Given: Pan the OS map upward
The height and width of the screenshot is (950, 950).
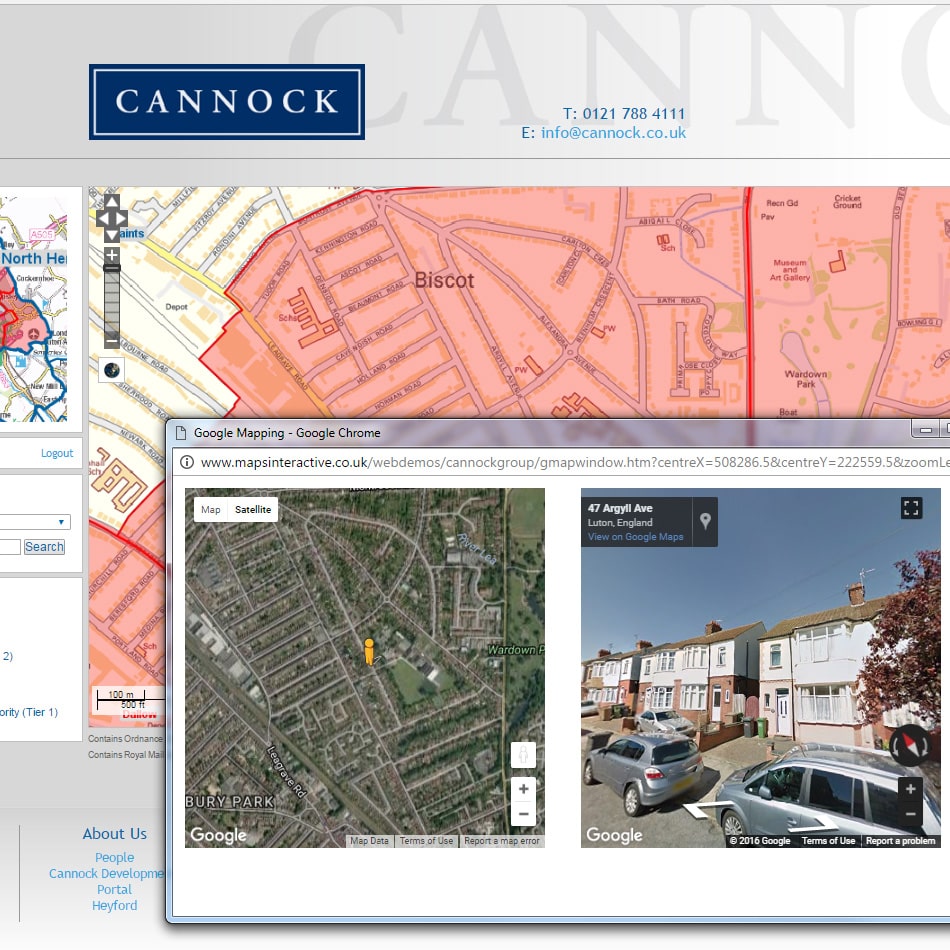Looking at the screenshot, I should (x=112, y=203).
